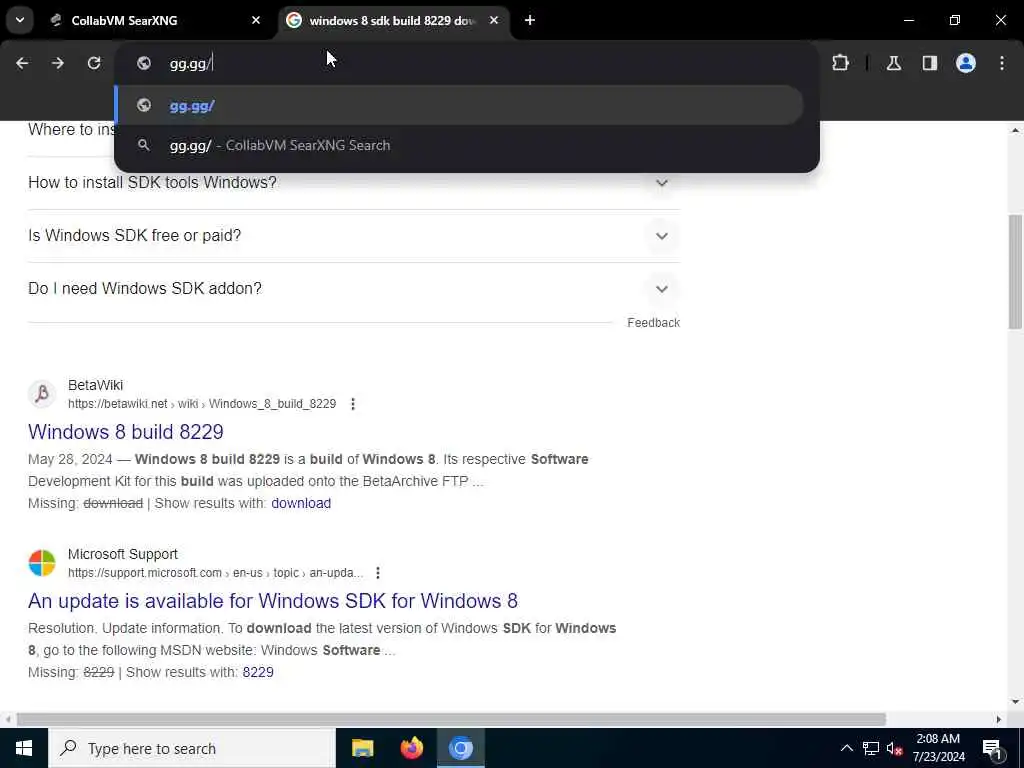Open the Windows Start menu
The height and width of the screenshot is (768, 1024).
(24, 748)
